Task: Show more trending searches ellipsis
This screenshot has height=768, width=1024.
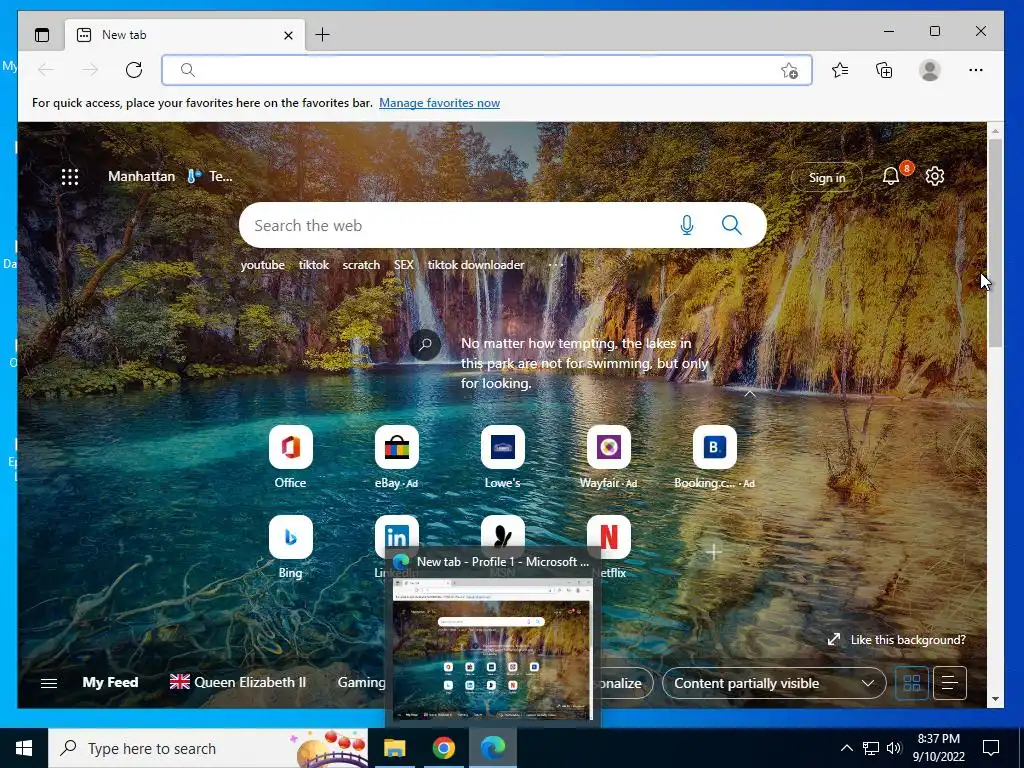Action: coord(555,264)
